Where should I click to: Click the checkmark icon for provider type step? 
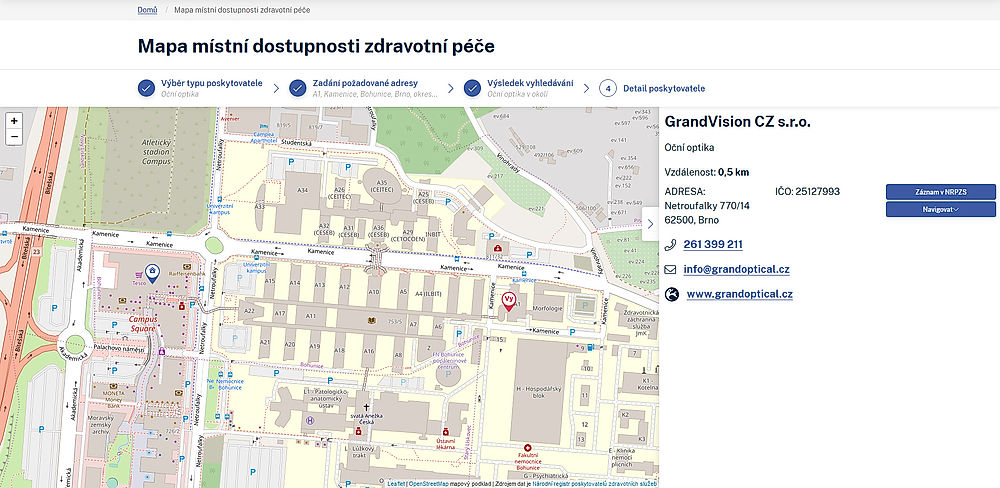click(146, 88)
